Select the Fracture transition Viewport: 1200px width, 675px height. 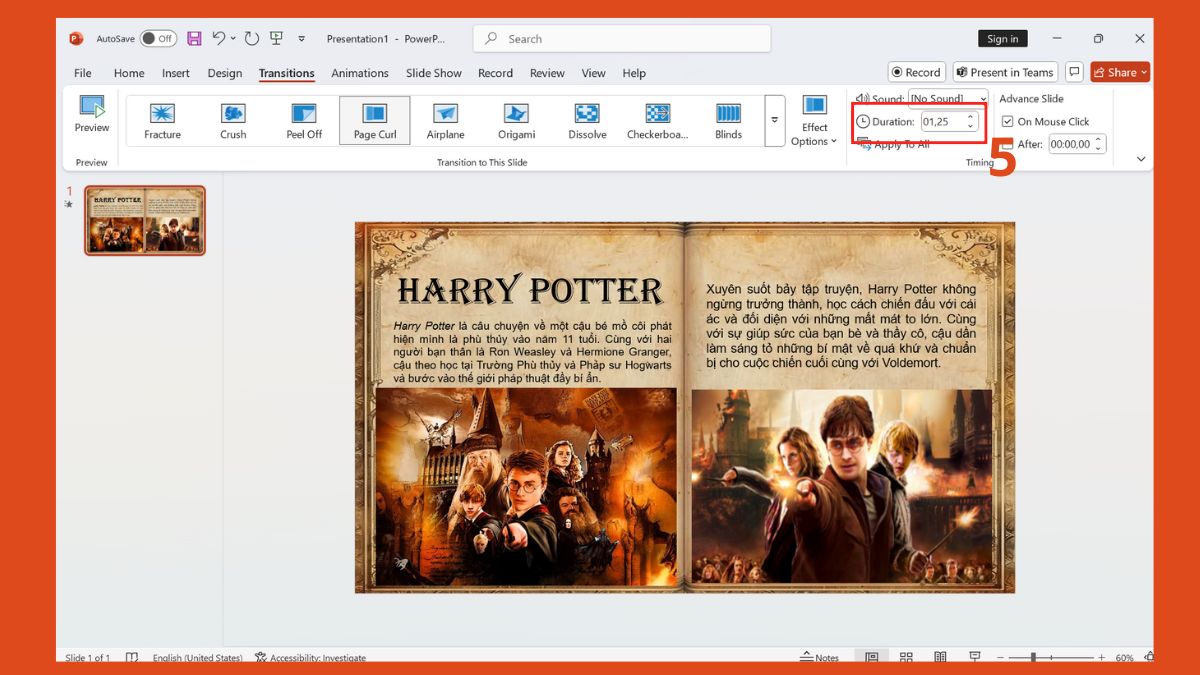click(x=161, y=120)
